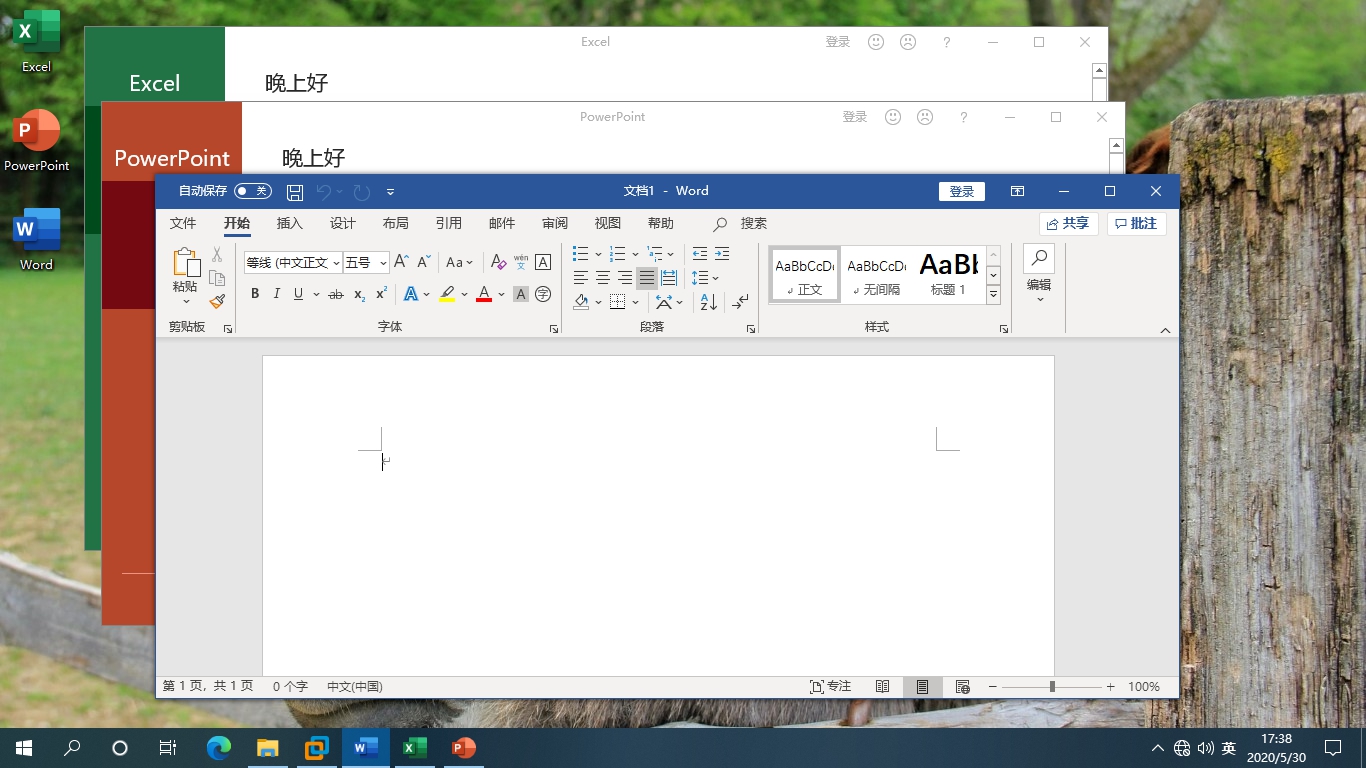Click the Clear Formatting icon
This screenshot has width=1366, height=768.
(x=499, y=262)
